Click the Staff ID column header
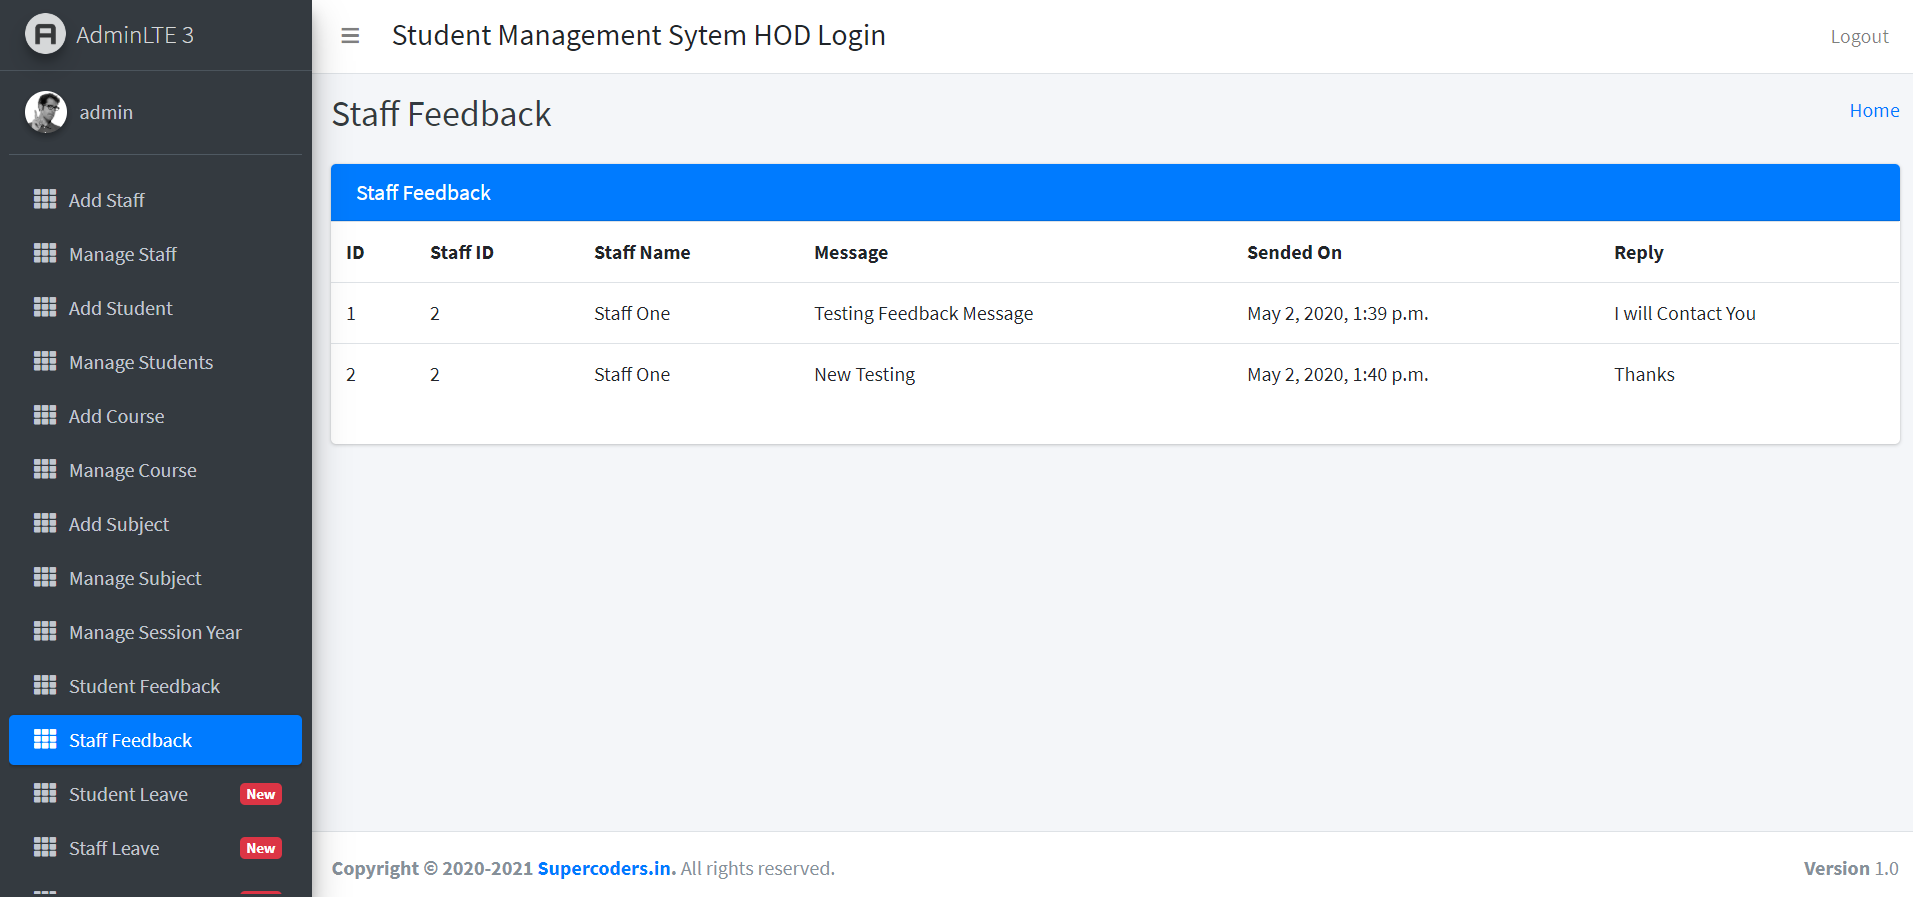The width and height of the screenshot is (1913, 897). (x=462, y=253)
